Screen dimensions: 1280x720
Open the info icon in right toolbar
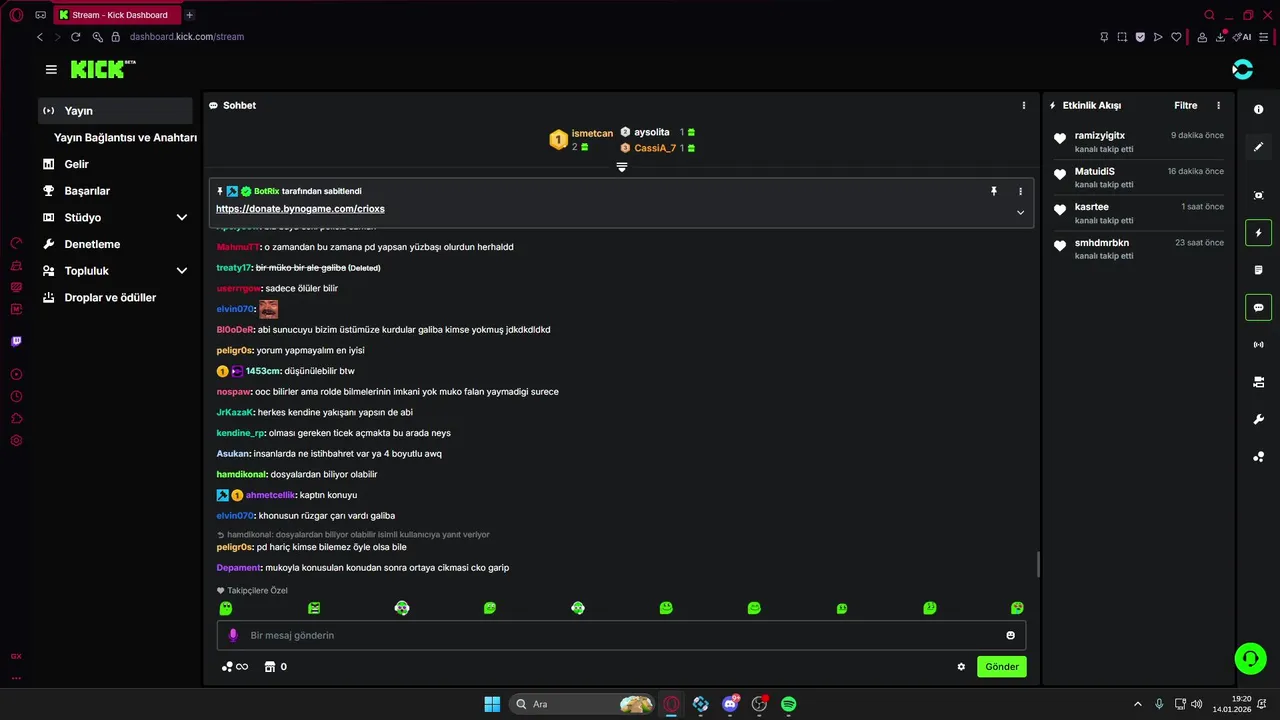click(1259, 110)
